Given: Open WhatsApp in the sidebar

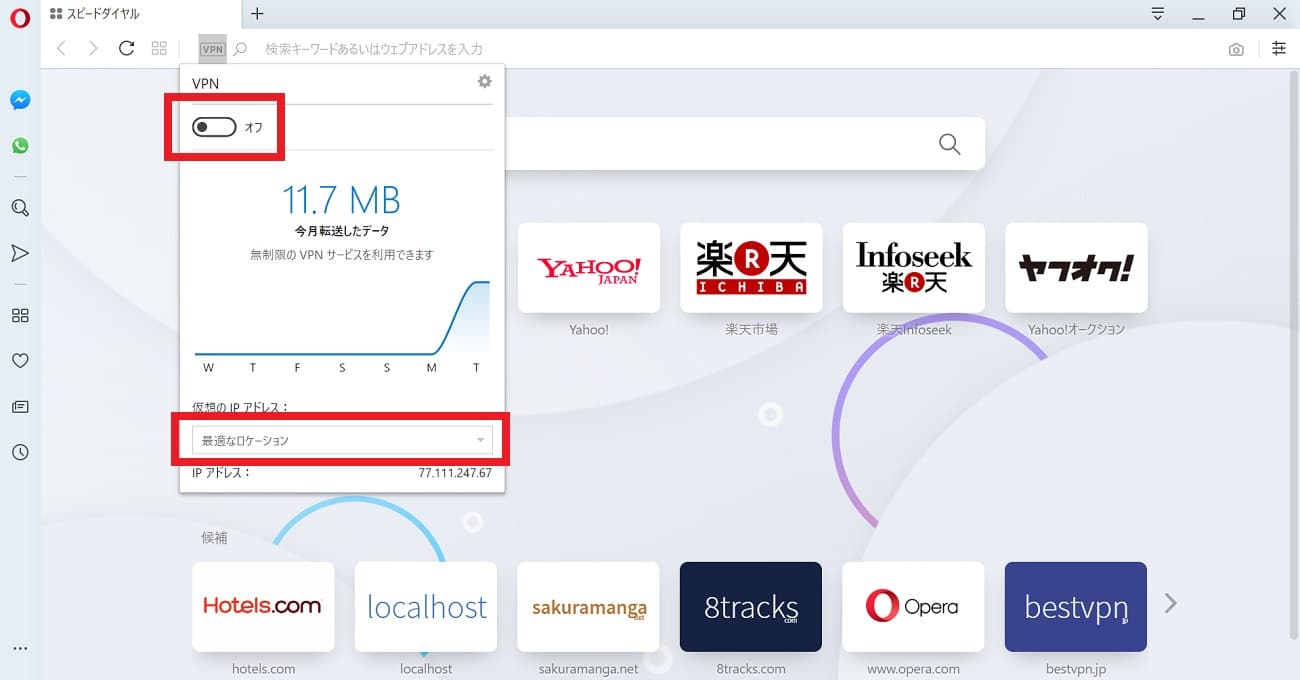Looking at the screenshot, I should coord(20,146).
